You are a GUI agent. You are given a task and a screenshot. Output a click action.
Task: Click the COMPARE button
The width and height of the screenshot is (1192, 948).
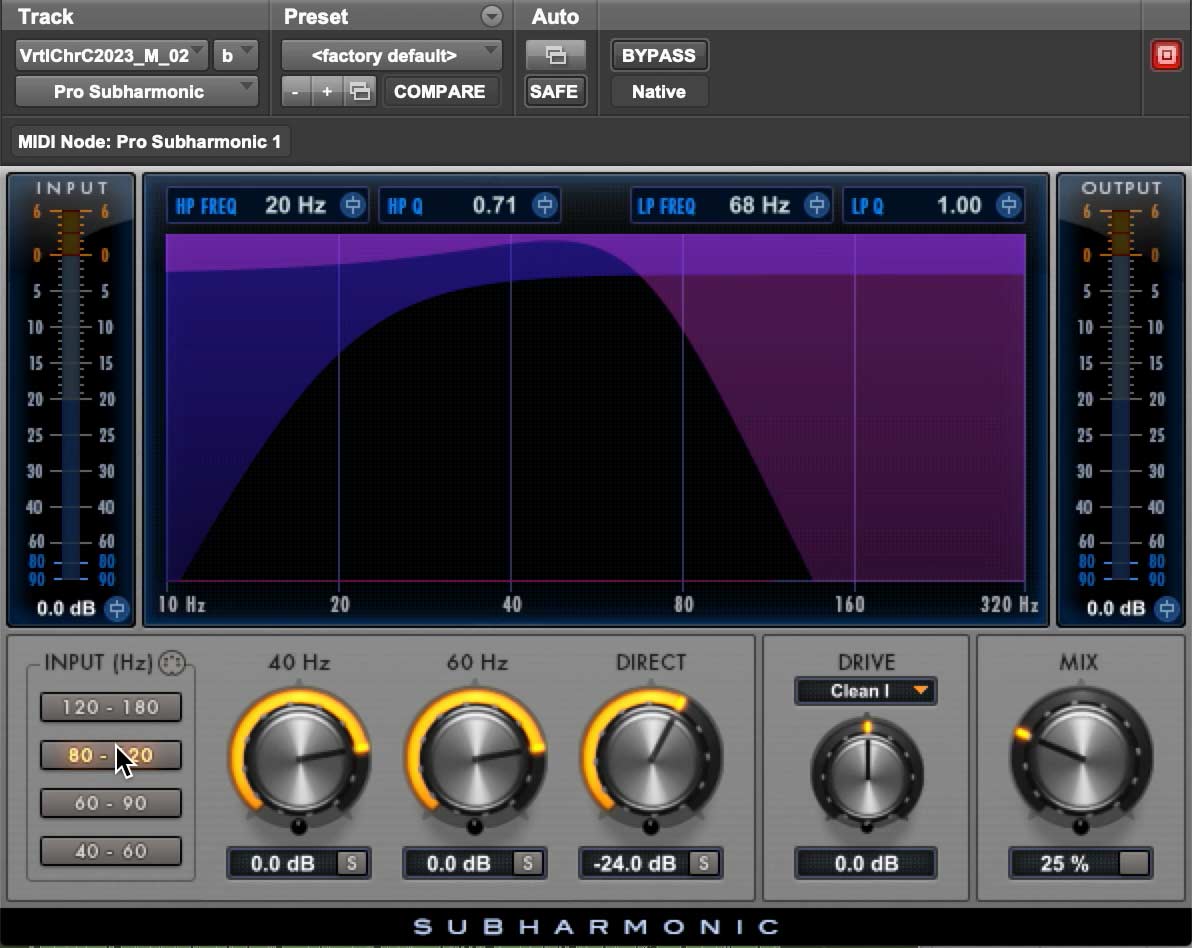coord(441,91)
